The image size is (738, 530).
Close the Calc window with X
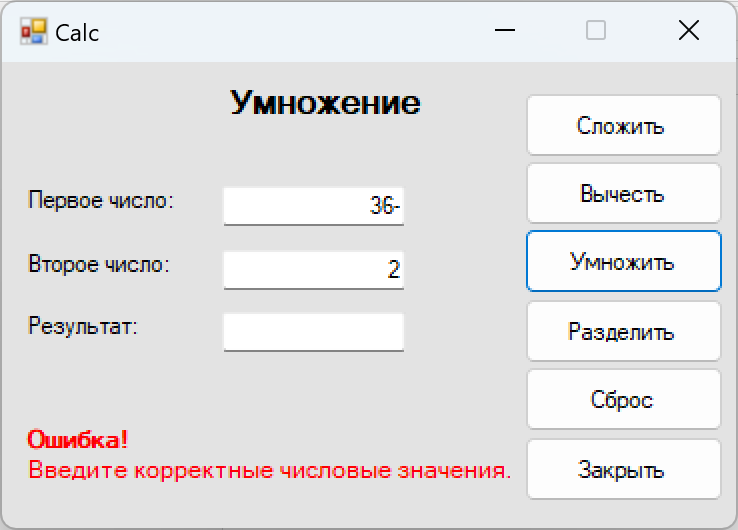[x=689, y=31]
